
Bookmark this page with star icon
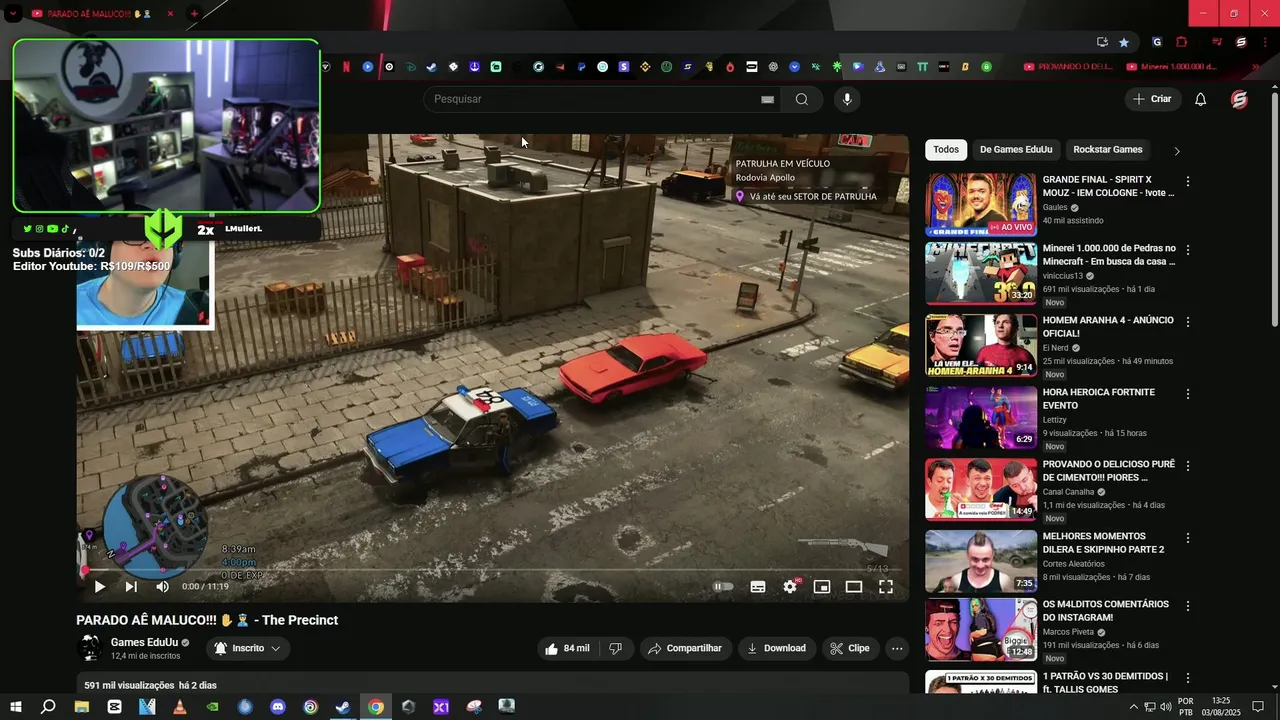point(1124,42)
